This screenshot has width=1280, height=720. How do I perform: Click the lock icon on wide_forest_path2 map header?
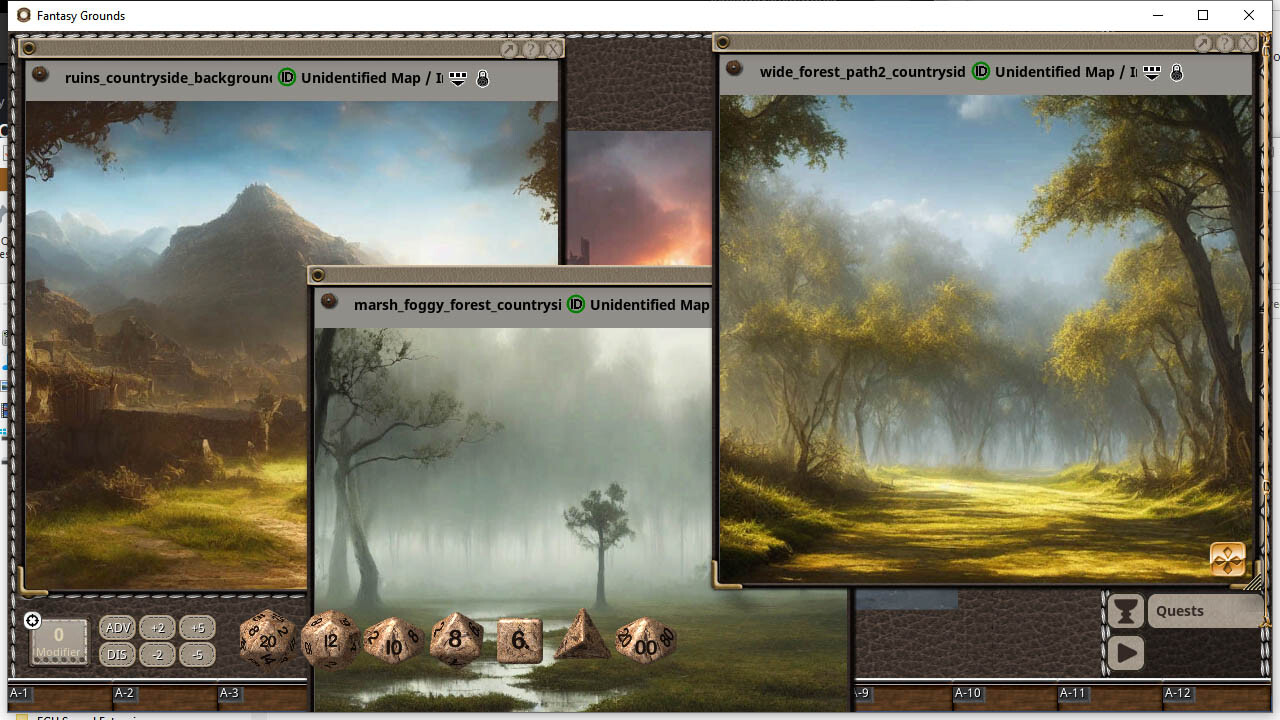click(x=1176, y=72)
